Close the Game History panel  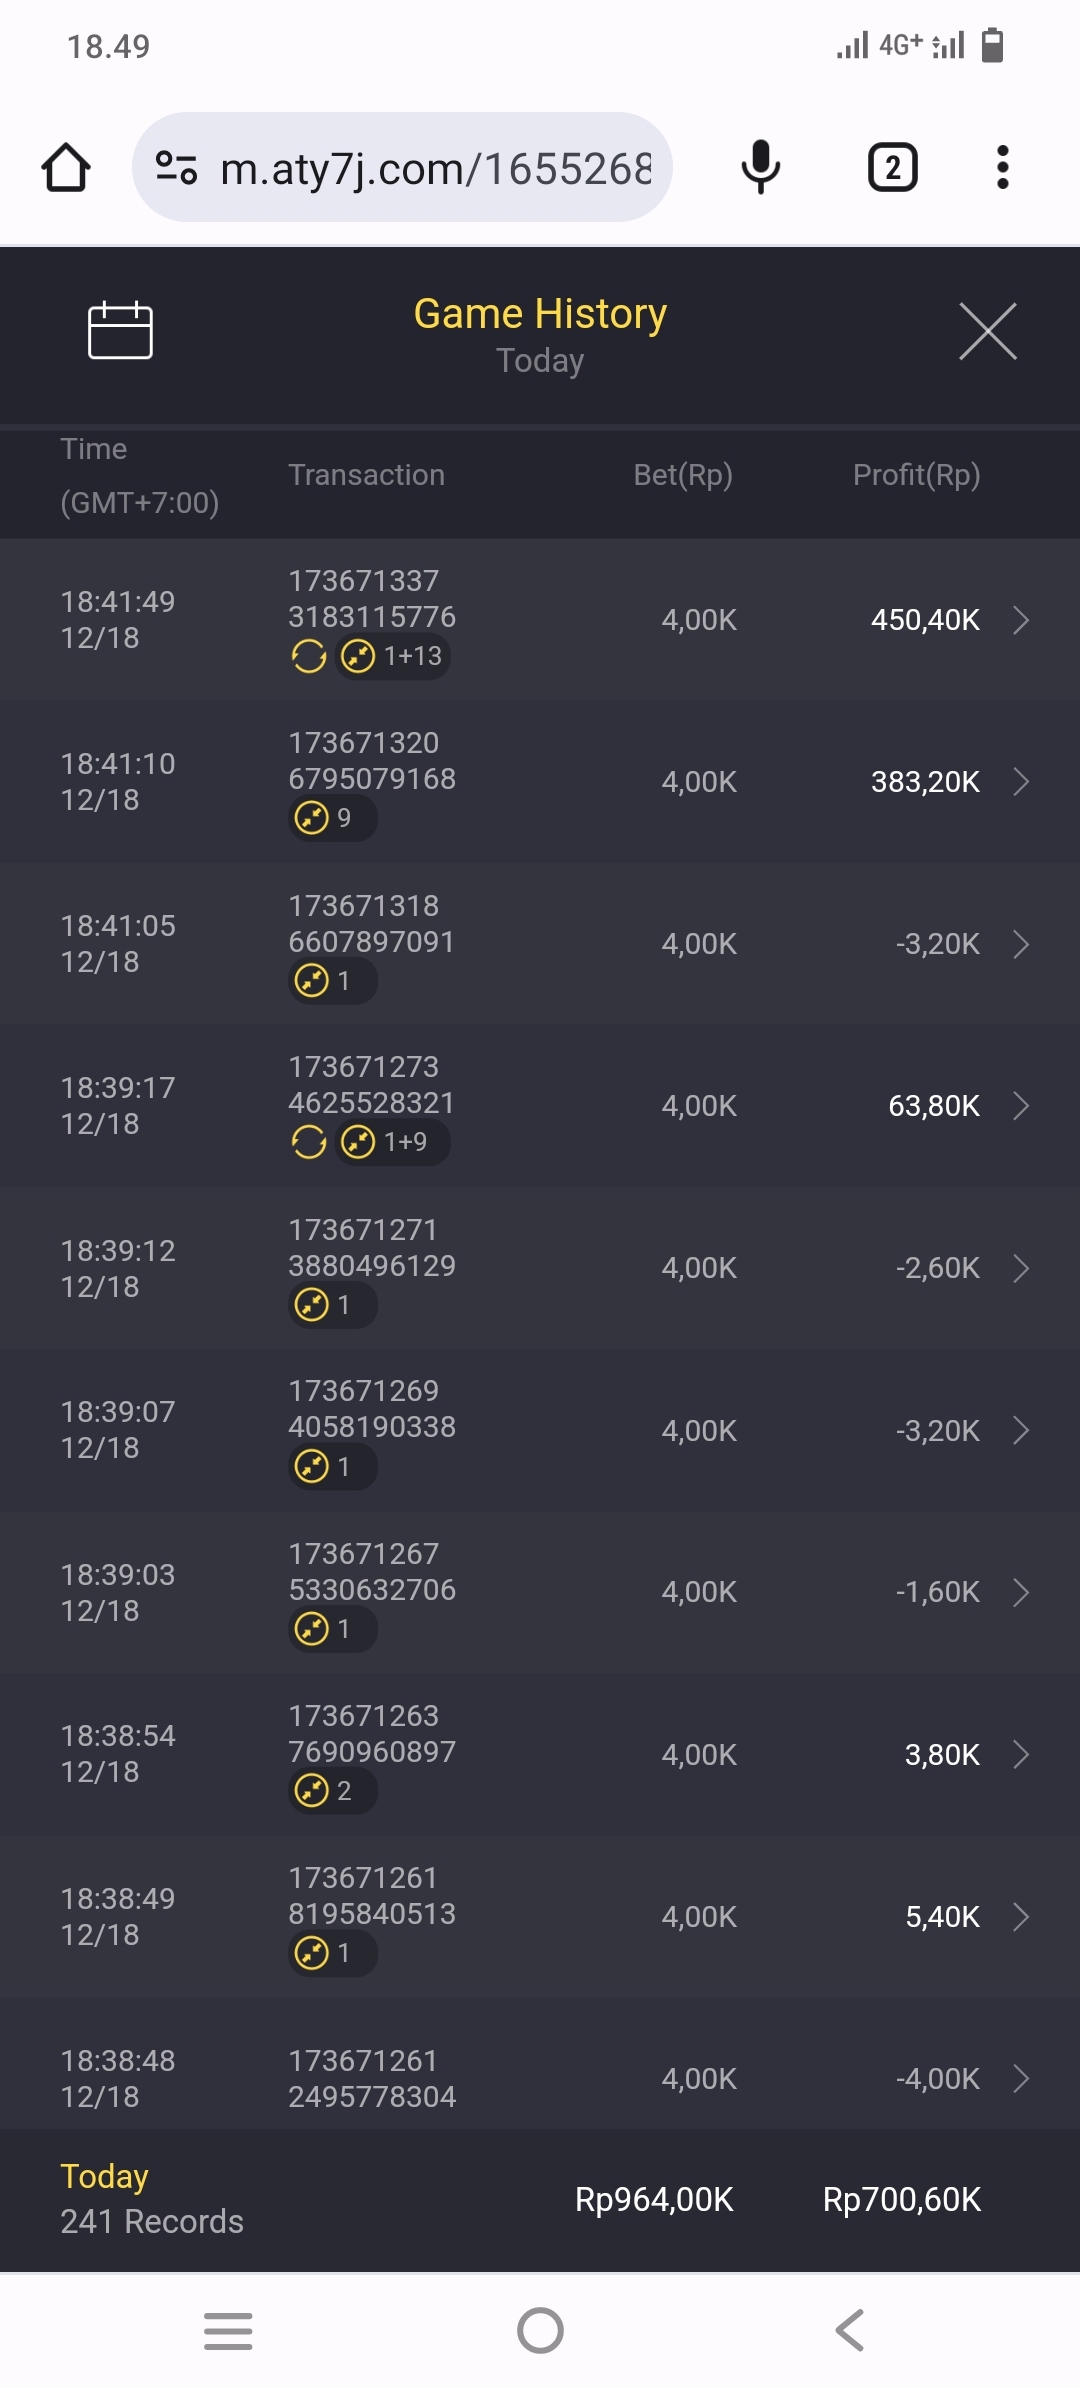[987, 331]
